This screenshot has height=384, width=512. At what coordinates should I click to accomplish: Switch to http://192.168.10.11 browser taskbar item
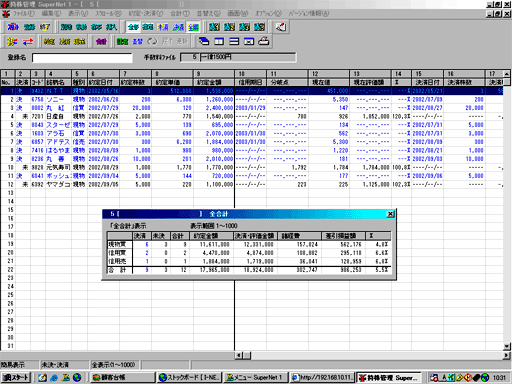coord(322,378)
